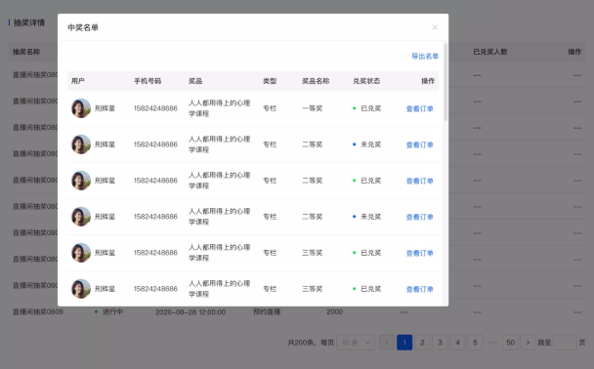The width and height of the screenshot is (594, 369).
Task: Click the 预约直播 cell in the background row
Action: 267,312
